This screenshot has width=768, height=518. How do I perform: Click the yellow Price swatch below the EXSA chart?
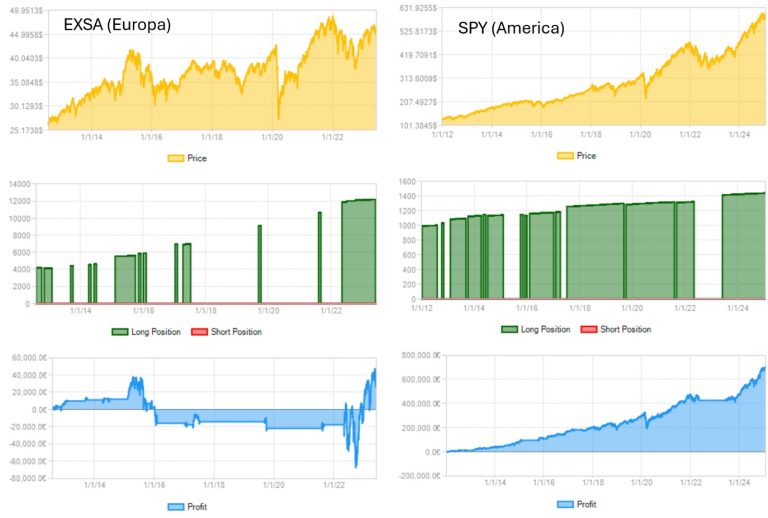coord(175,158)
